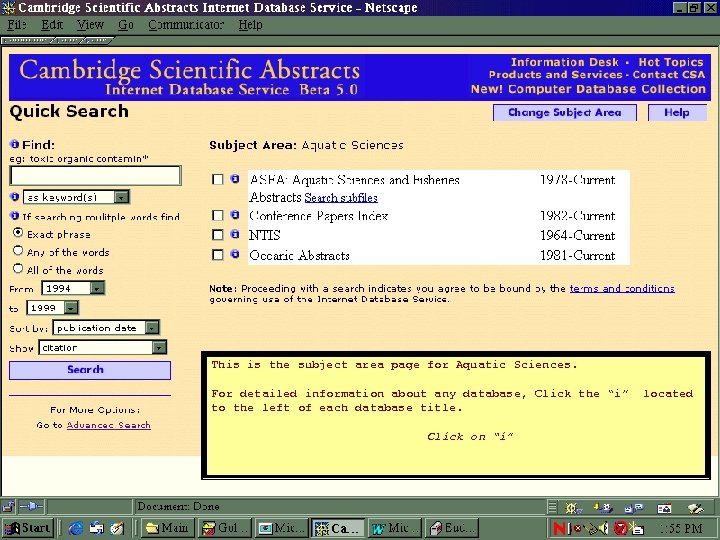Open the View menu
The height and width of the screenshot is (540, 720).
coord(90,24)
